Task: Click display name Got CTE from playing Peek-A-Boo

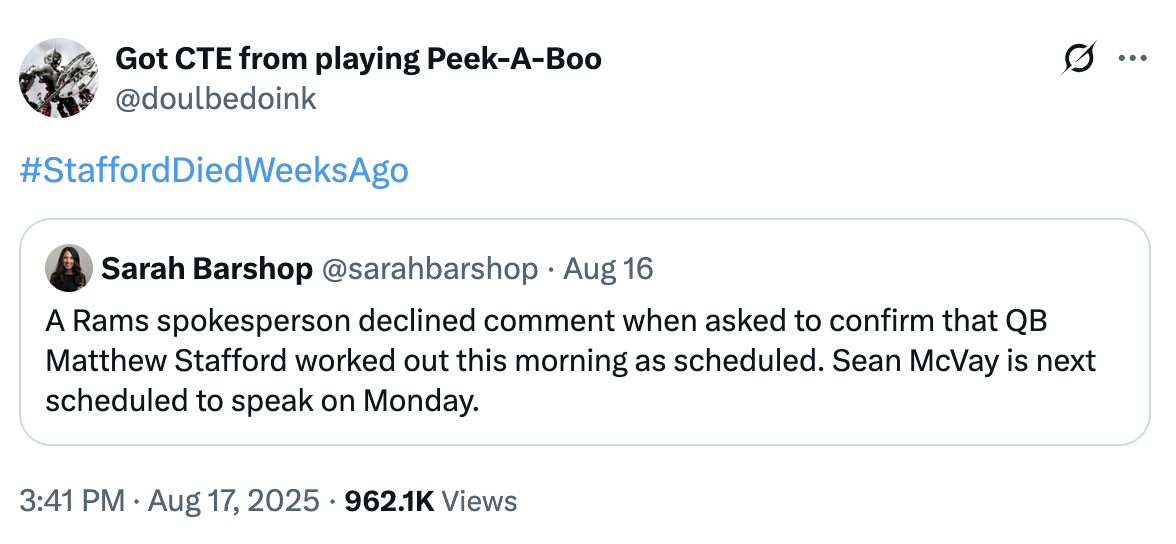Action: 358,59
